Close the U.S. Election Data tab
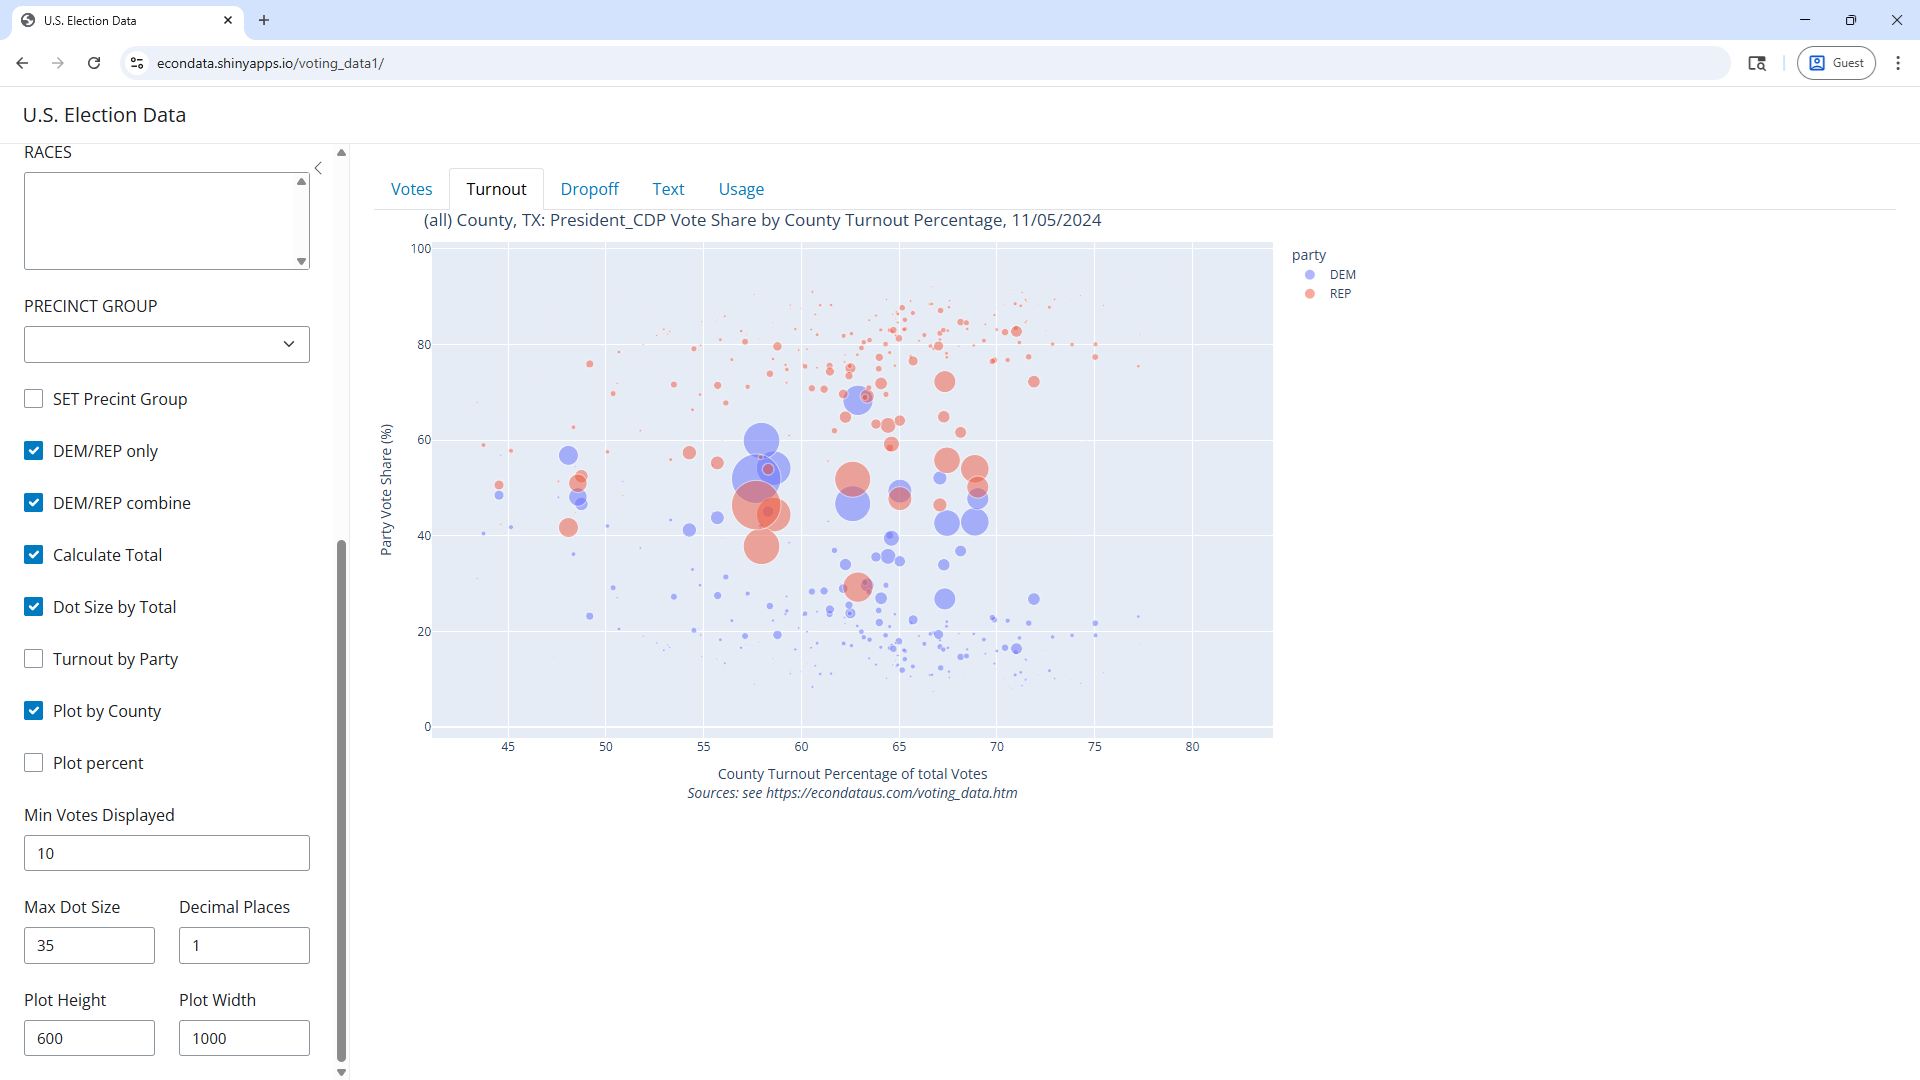This screenshot has height=1080, width=1920. (x=228, y=20)
